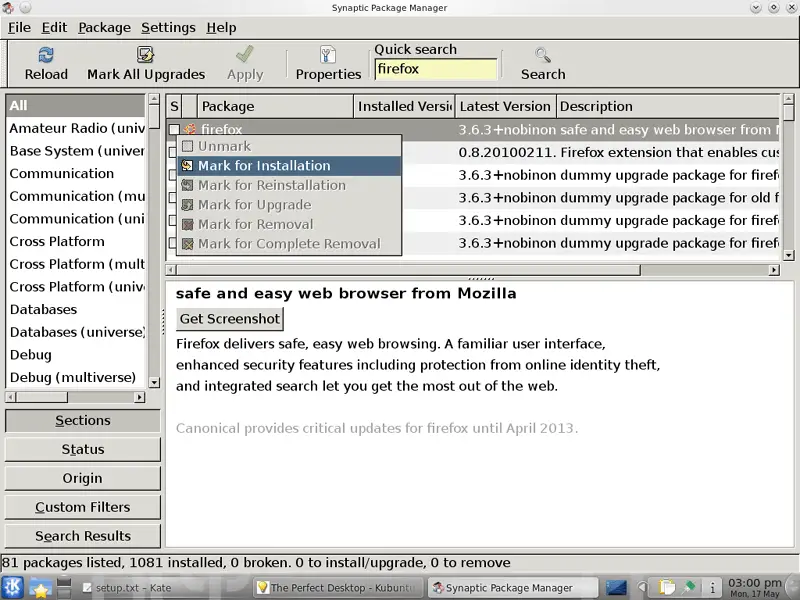Switch to the Status filter view
The height and width of the screenshot is (600, 800).
[x=83, y=449]
